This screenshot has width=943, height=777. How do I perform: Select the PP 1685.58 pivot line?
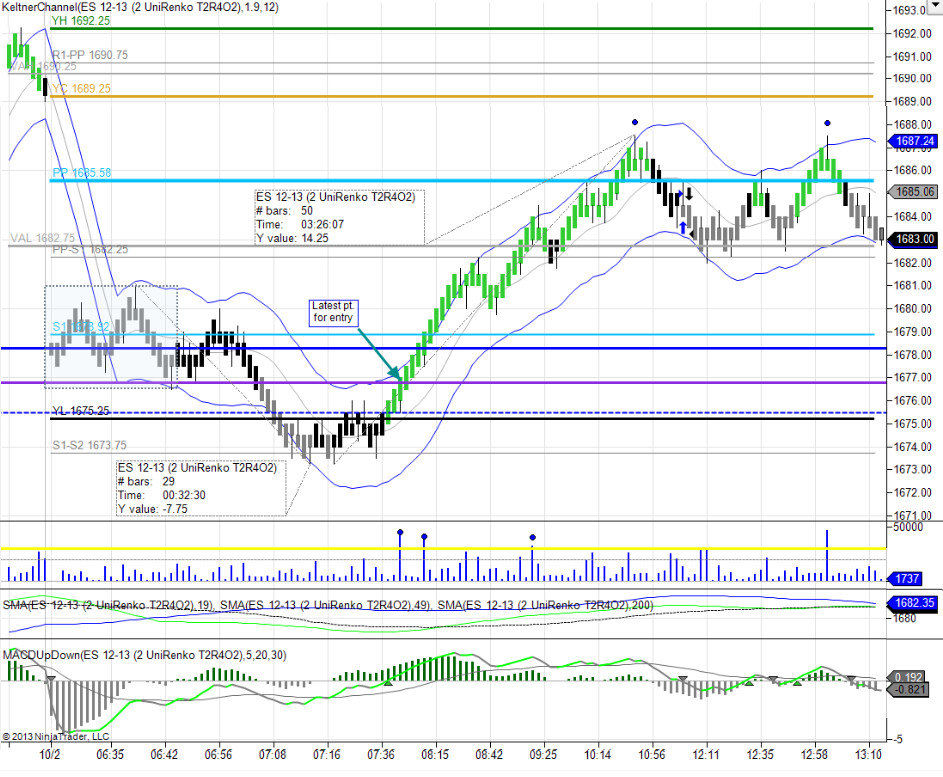(462, 180)
